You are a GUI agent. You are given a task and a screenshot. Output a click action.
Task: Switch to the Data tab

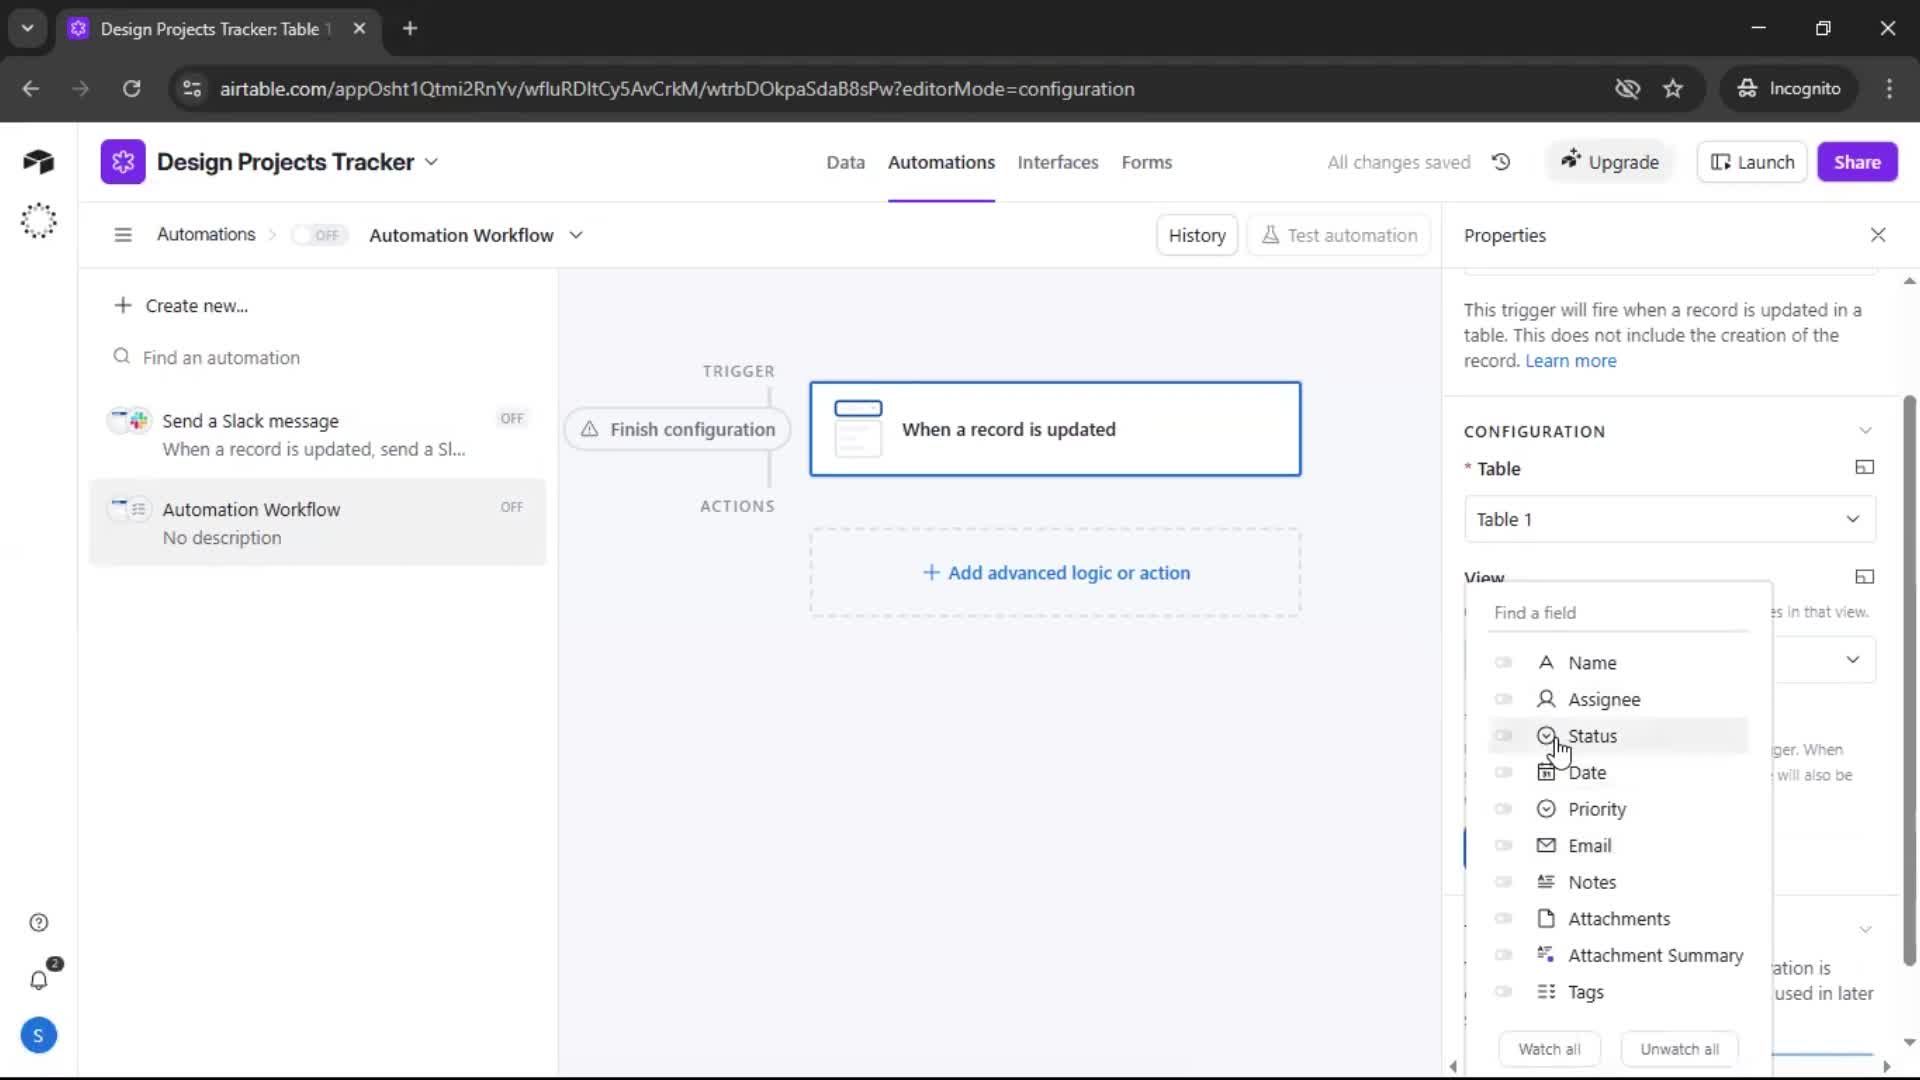[x=845, y=162]
